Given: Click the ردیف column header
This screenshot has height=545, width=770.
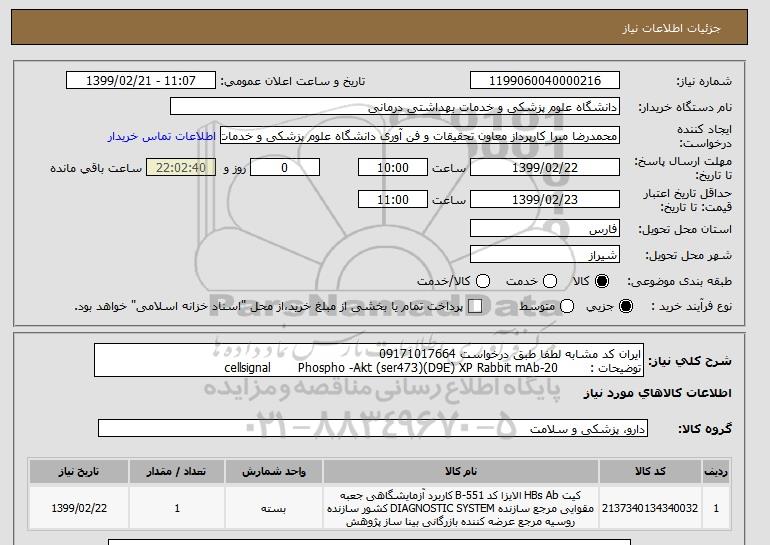Looking at the screenshot, I should [x=716, y=471].
